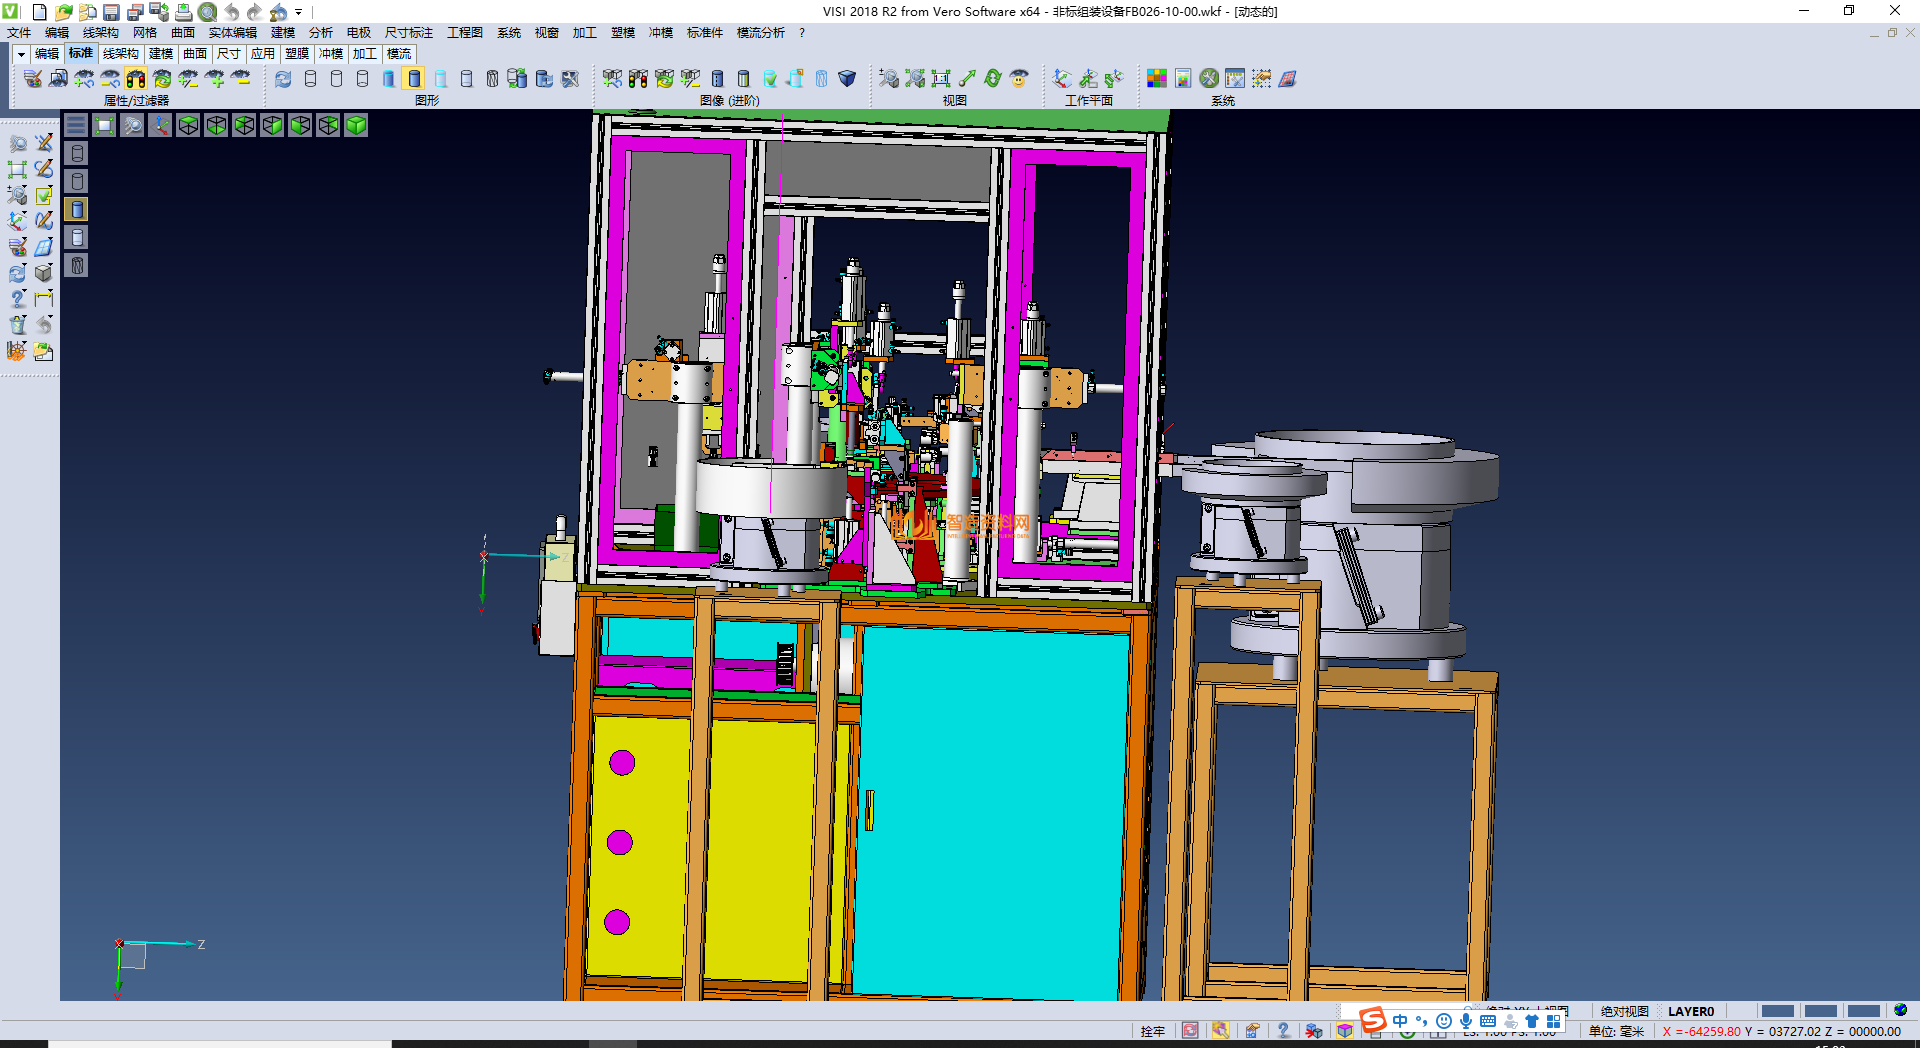Click the zoom-to-fit 1:1 view icon
Image resolution: width=1920 pixels, height=1048 pixels.
(941, 79)
